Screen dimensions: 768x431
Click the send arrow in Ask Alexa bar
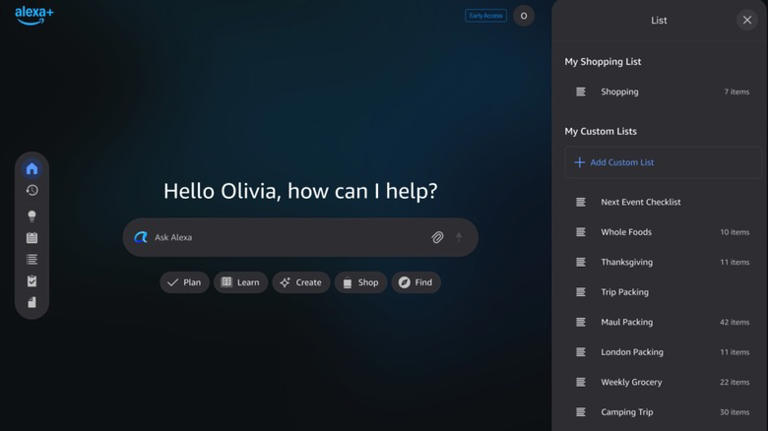point(459,238)
